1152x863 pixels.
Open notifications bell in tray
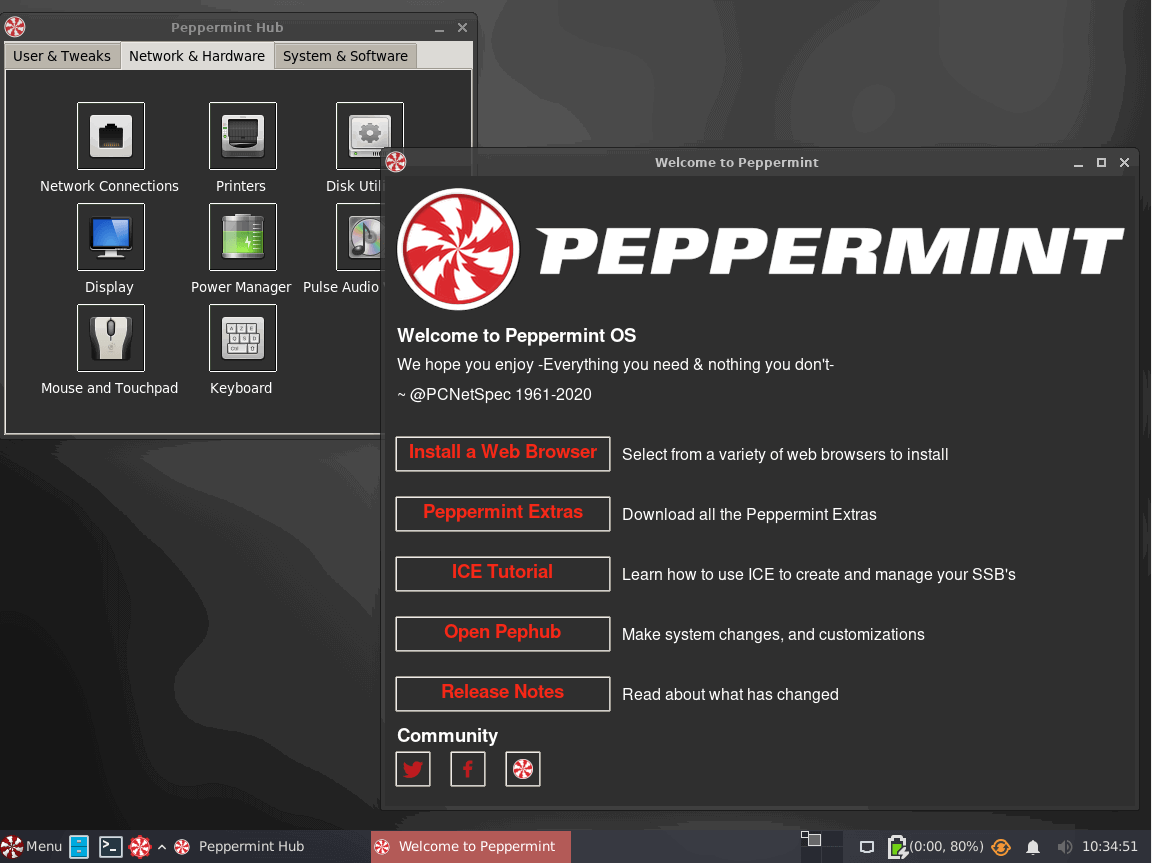click(1033, 847)
